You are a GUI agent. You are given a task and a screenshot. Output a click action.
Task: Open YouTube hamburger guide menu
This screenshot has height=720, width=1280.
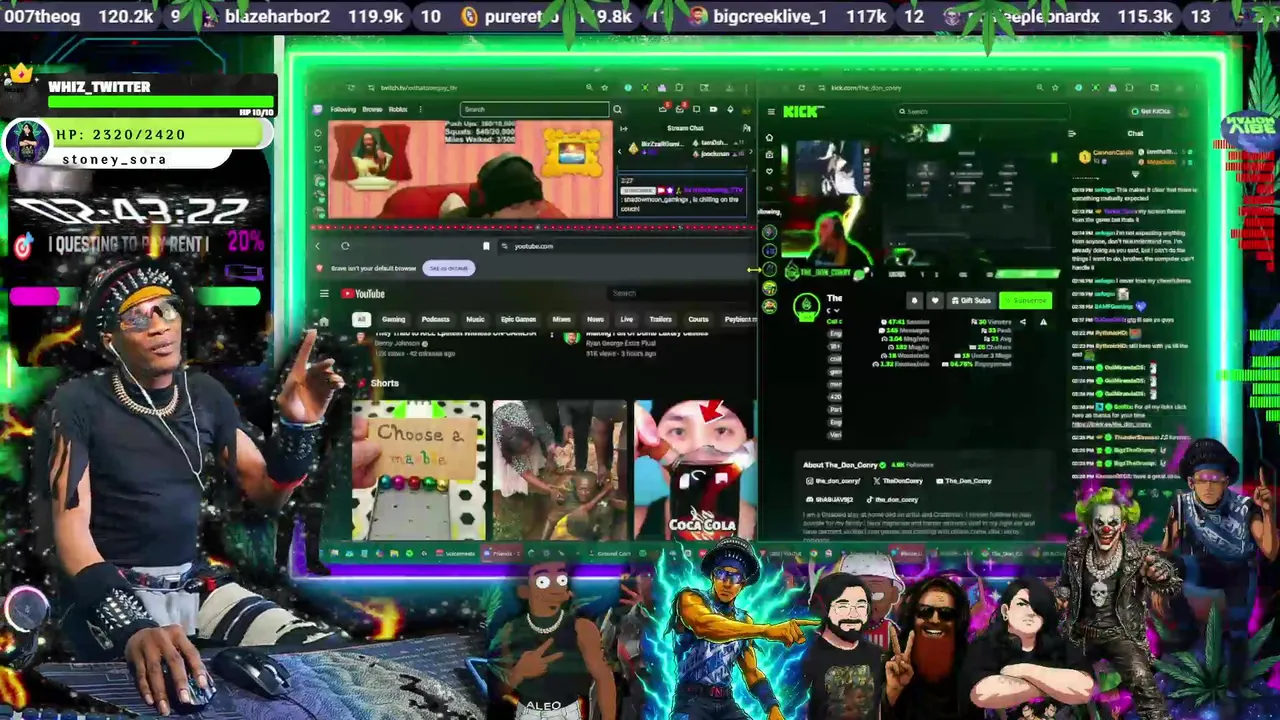324,294
